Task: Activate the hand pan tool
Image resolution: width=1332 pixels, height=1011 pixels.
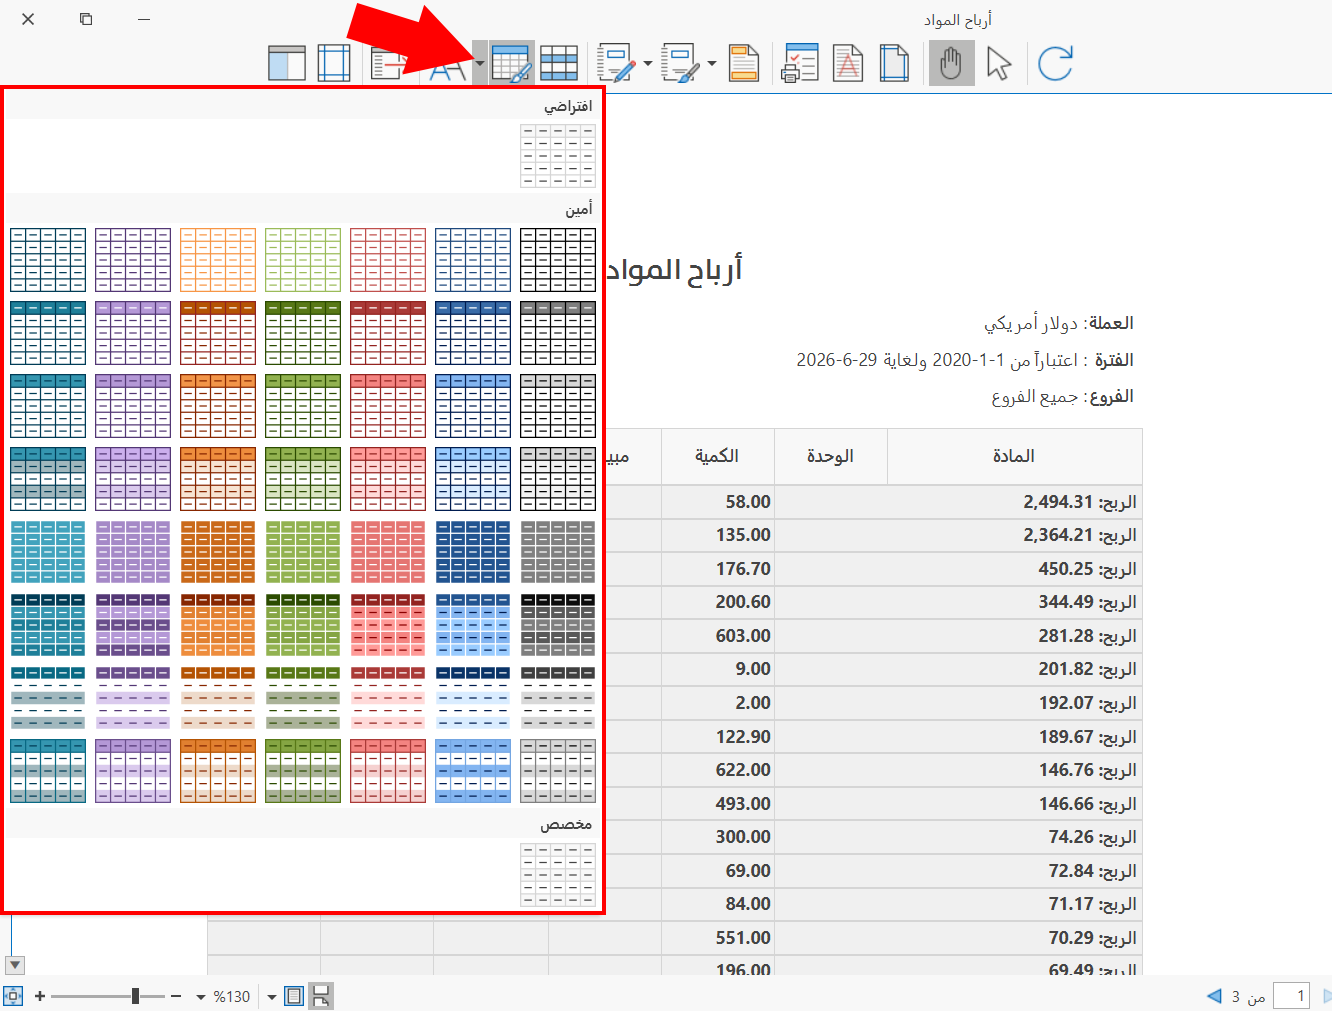Action: (x=951, y=63)
